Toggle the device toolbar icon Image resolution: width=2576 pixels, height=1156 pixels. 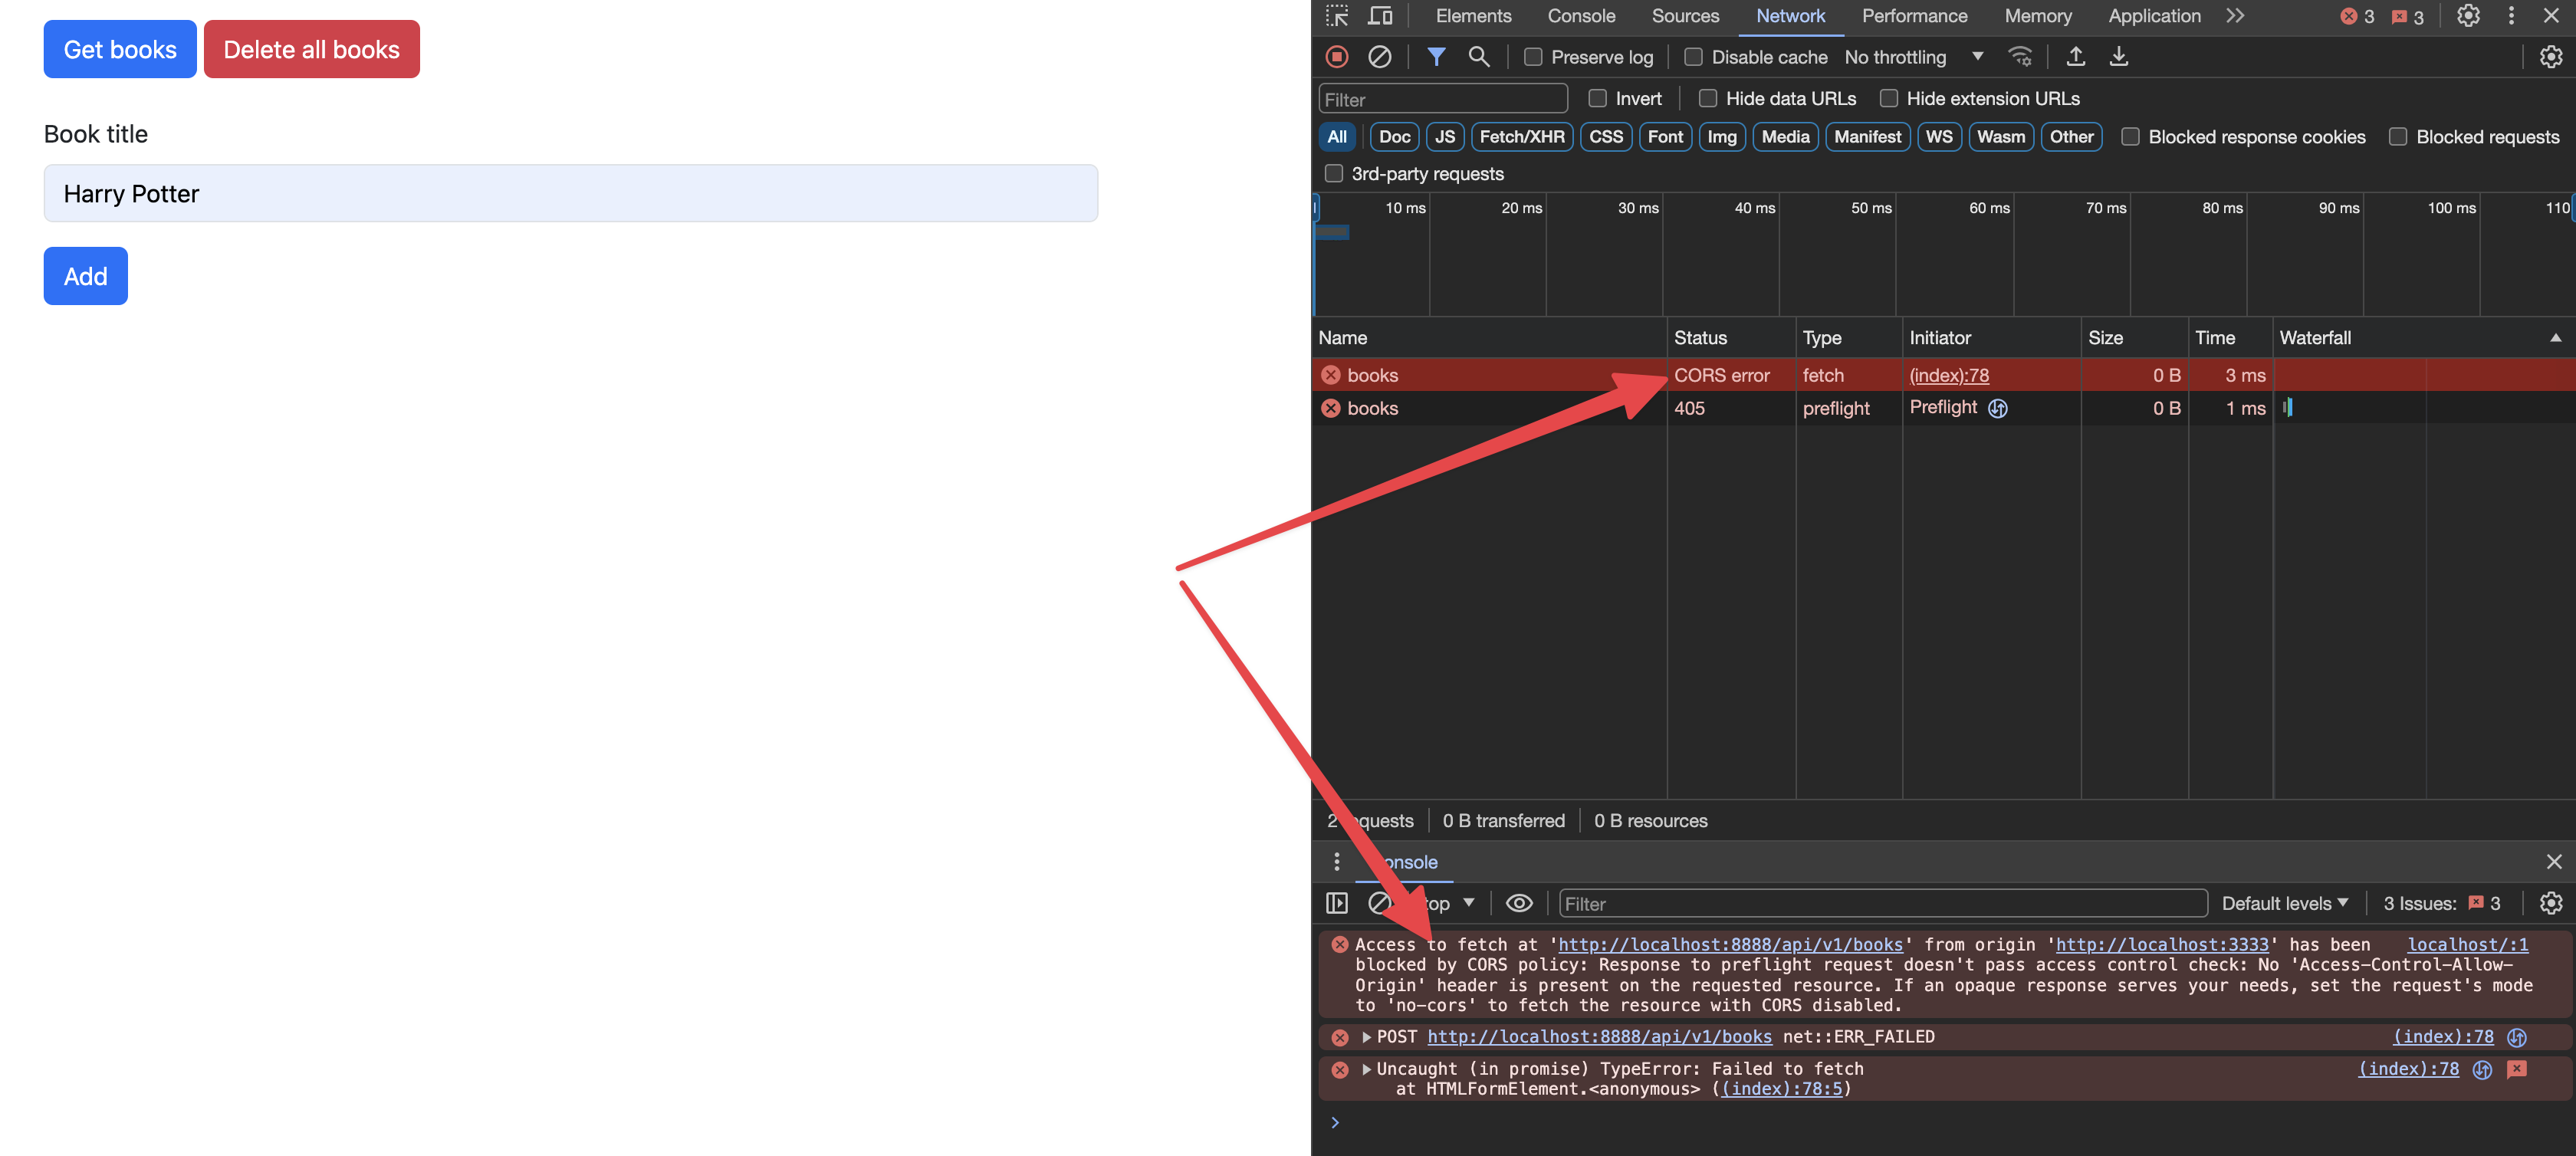tap(1380, 16)
